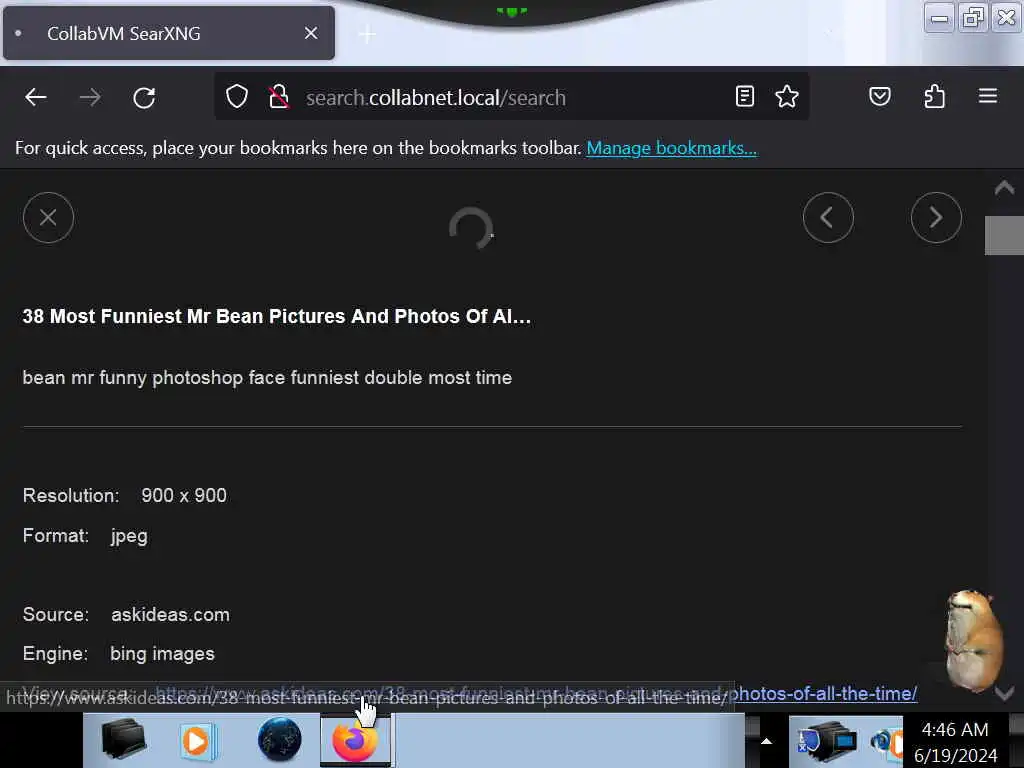Show the previous image result
This screenshot has width=1024, height=768.
[x=828, y=217]
